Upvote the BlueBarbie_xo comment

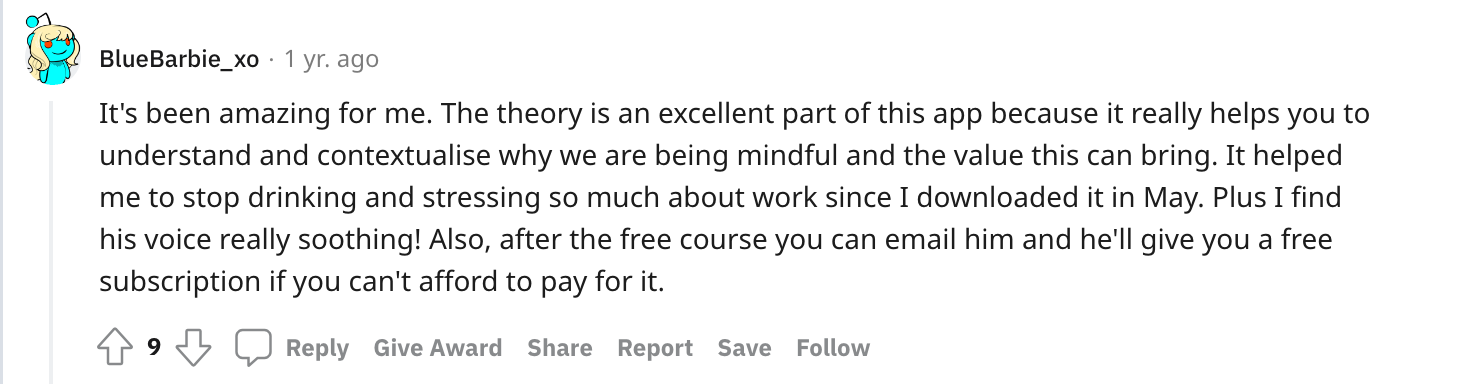(x=115, y=348)
